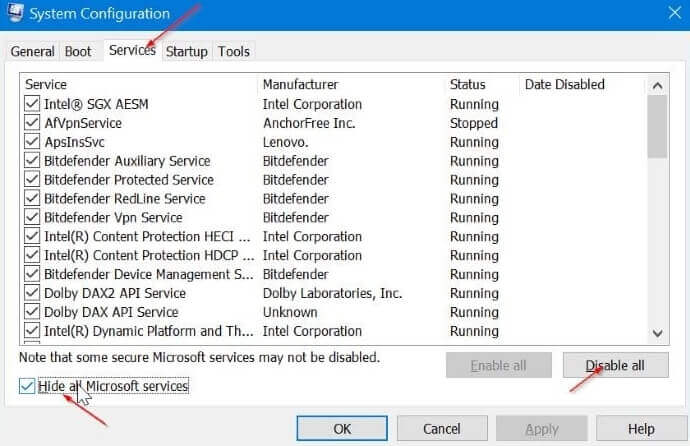The height and width of the screenshot is (446, 690).
Task: Sort by the Service column header
Action: (139, 84)
